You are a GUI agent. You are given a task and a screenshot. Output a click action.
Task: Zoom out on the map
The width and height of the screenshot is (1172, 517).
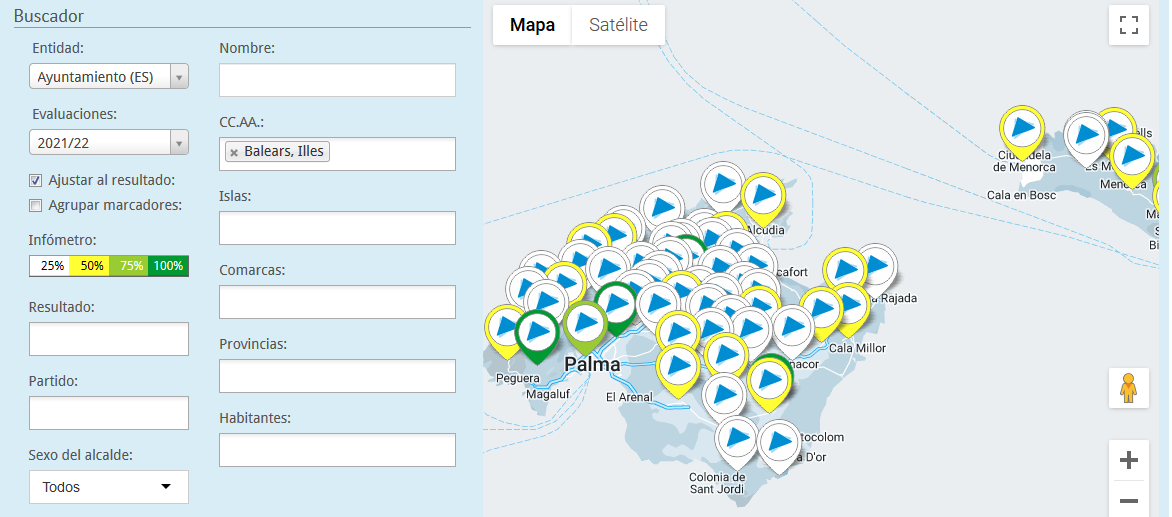tap(1129, 500)
